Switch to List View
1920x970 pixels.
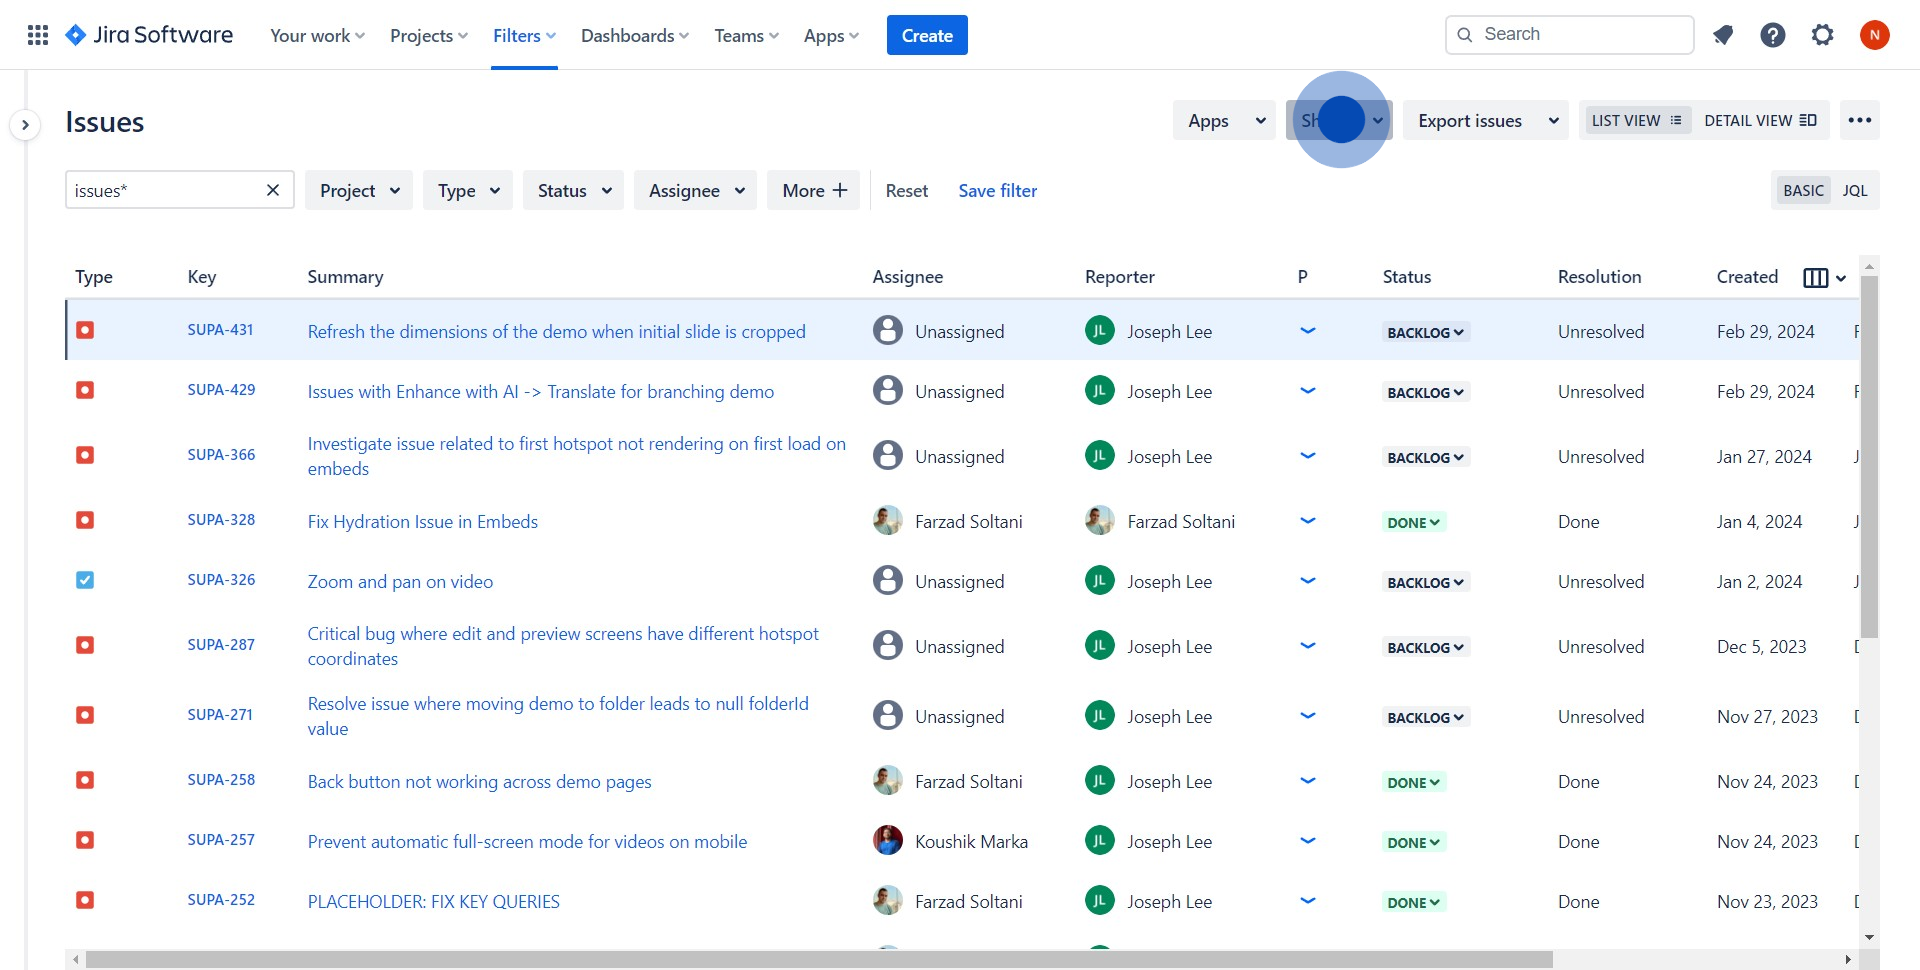click(x=1636, y=121)
